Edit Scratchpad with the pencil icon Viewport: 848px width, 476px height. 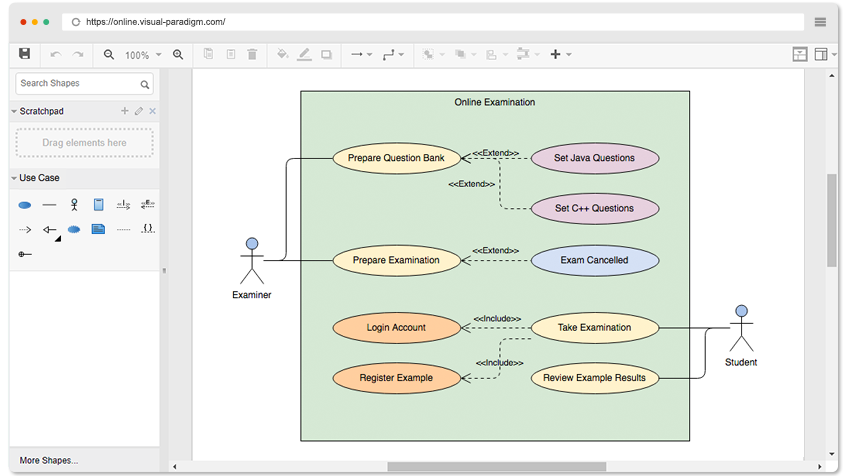click(139, 110)
